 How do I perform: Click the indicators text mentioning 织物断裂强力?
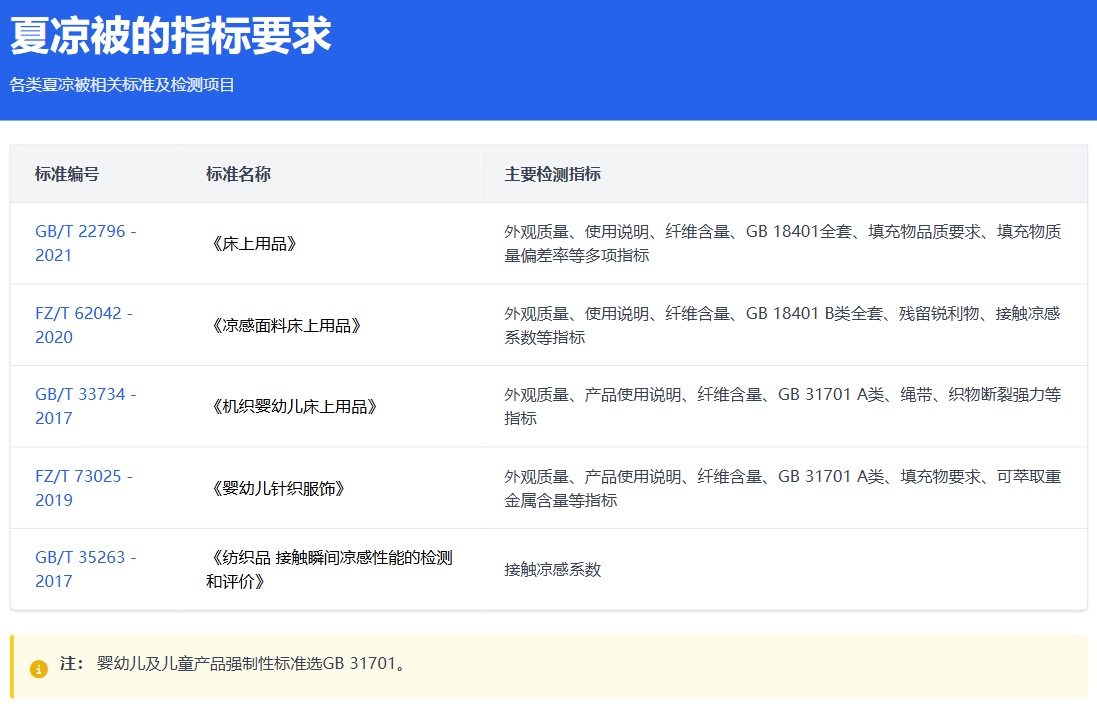tap(782, 406)
